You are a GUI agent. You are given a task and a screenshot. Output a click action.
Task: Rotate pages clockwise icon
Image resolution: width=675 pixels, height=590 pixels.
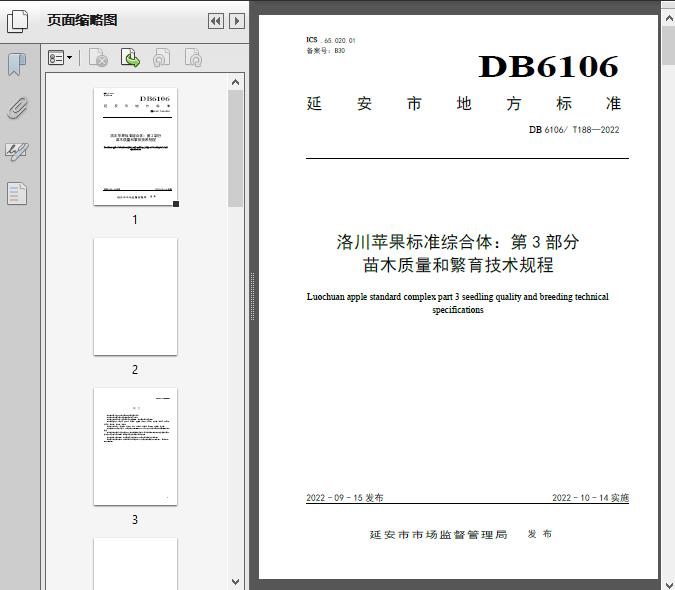coord(193,58)
